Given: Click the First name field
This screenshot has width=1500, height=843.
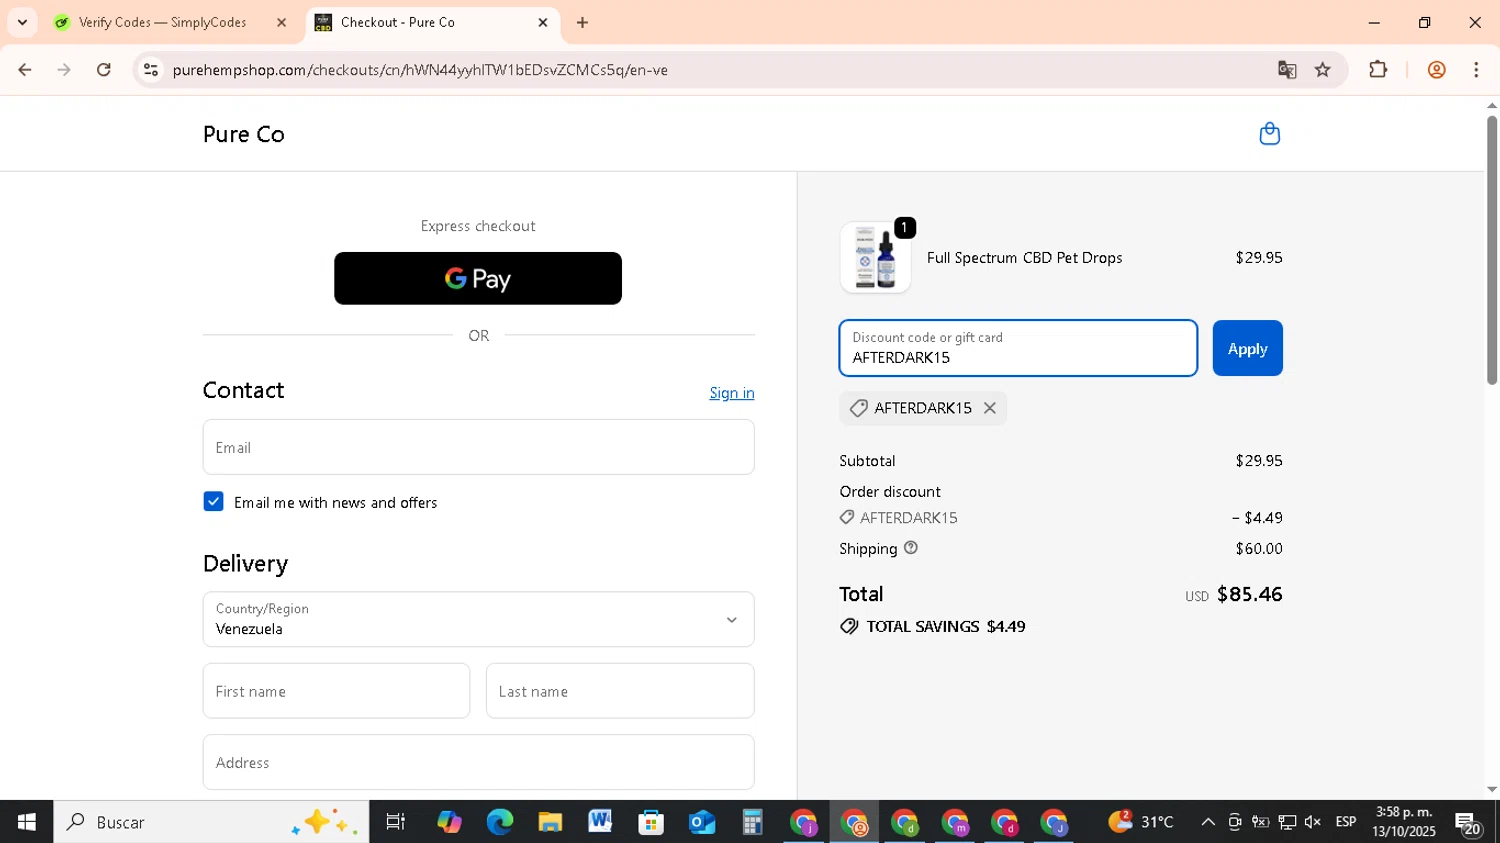Looking at the screenshot, I should (336, 691).
